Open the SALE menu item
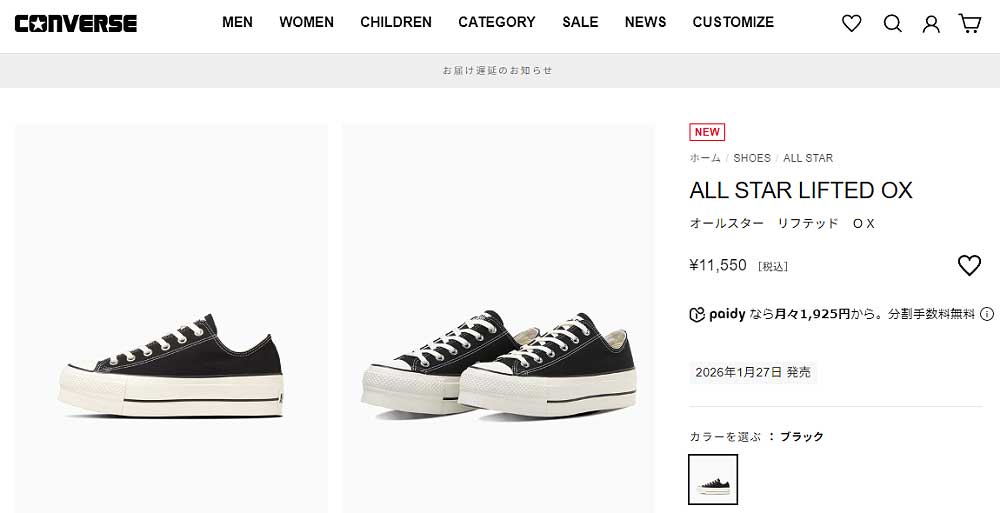 tap(580, 22)
